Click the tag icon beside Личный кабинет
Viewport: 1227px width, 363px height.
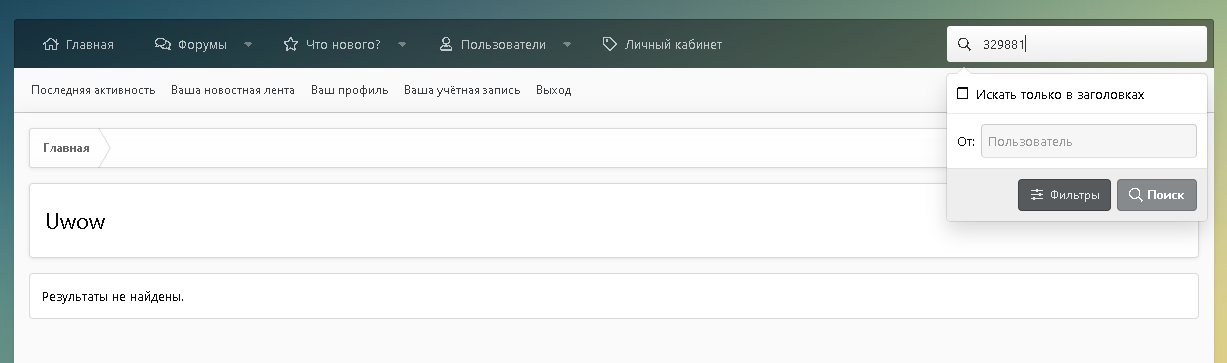[x=610, y=44]
